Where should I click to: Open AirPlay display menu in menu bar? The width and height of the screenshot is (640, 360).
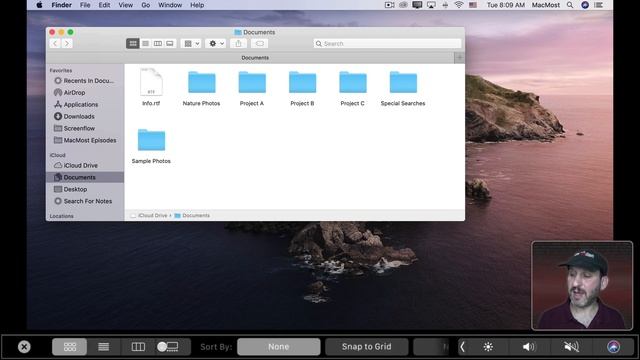tap(431, 5)
